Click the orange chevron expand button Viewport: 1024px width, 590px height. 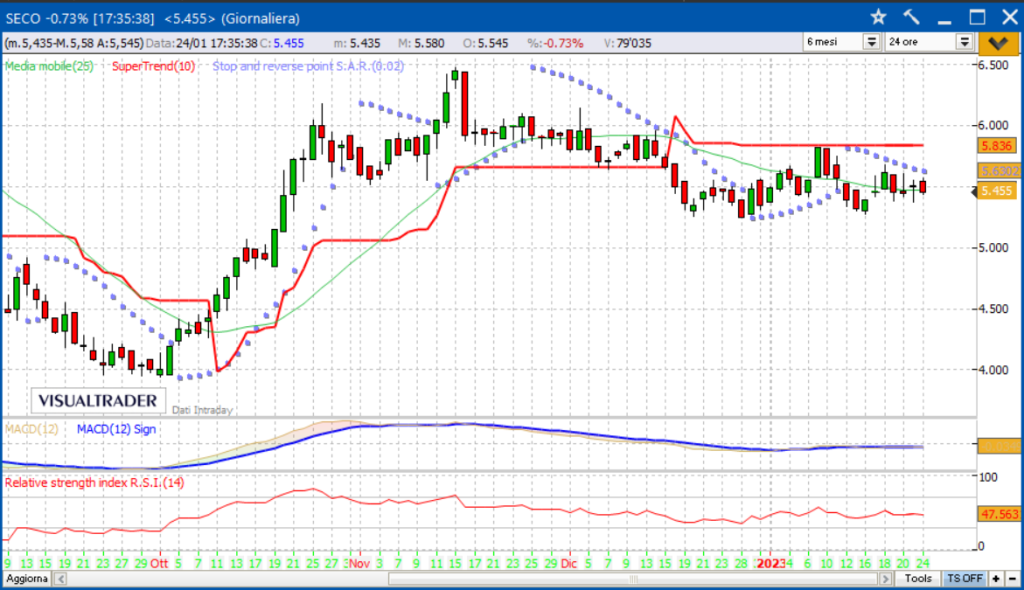998,42
